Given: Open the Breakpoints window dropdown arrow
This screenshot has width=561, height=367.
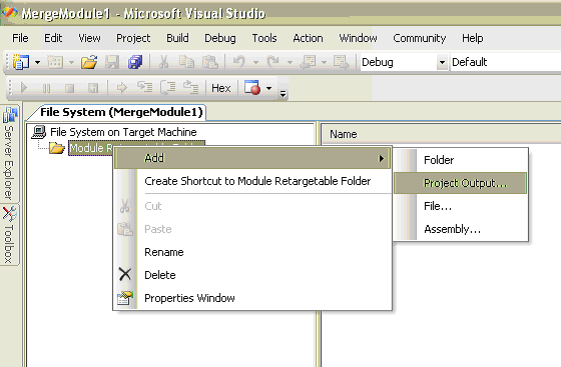Looking at the screenshot, I should click(x=269, y=88).
